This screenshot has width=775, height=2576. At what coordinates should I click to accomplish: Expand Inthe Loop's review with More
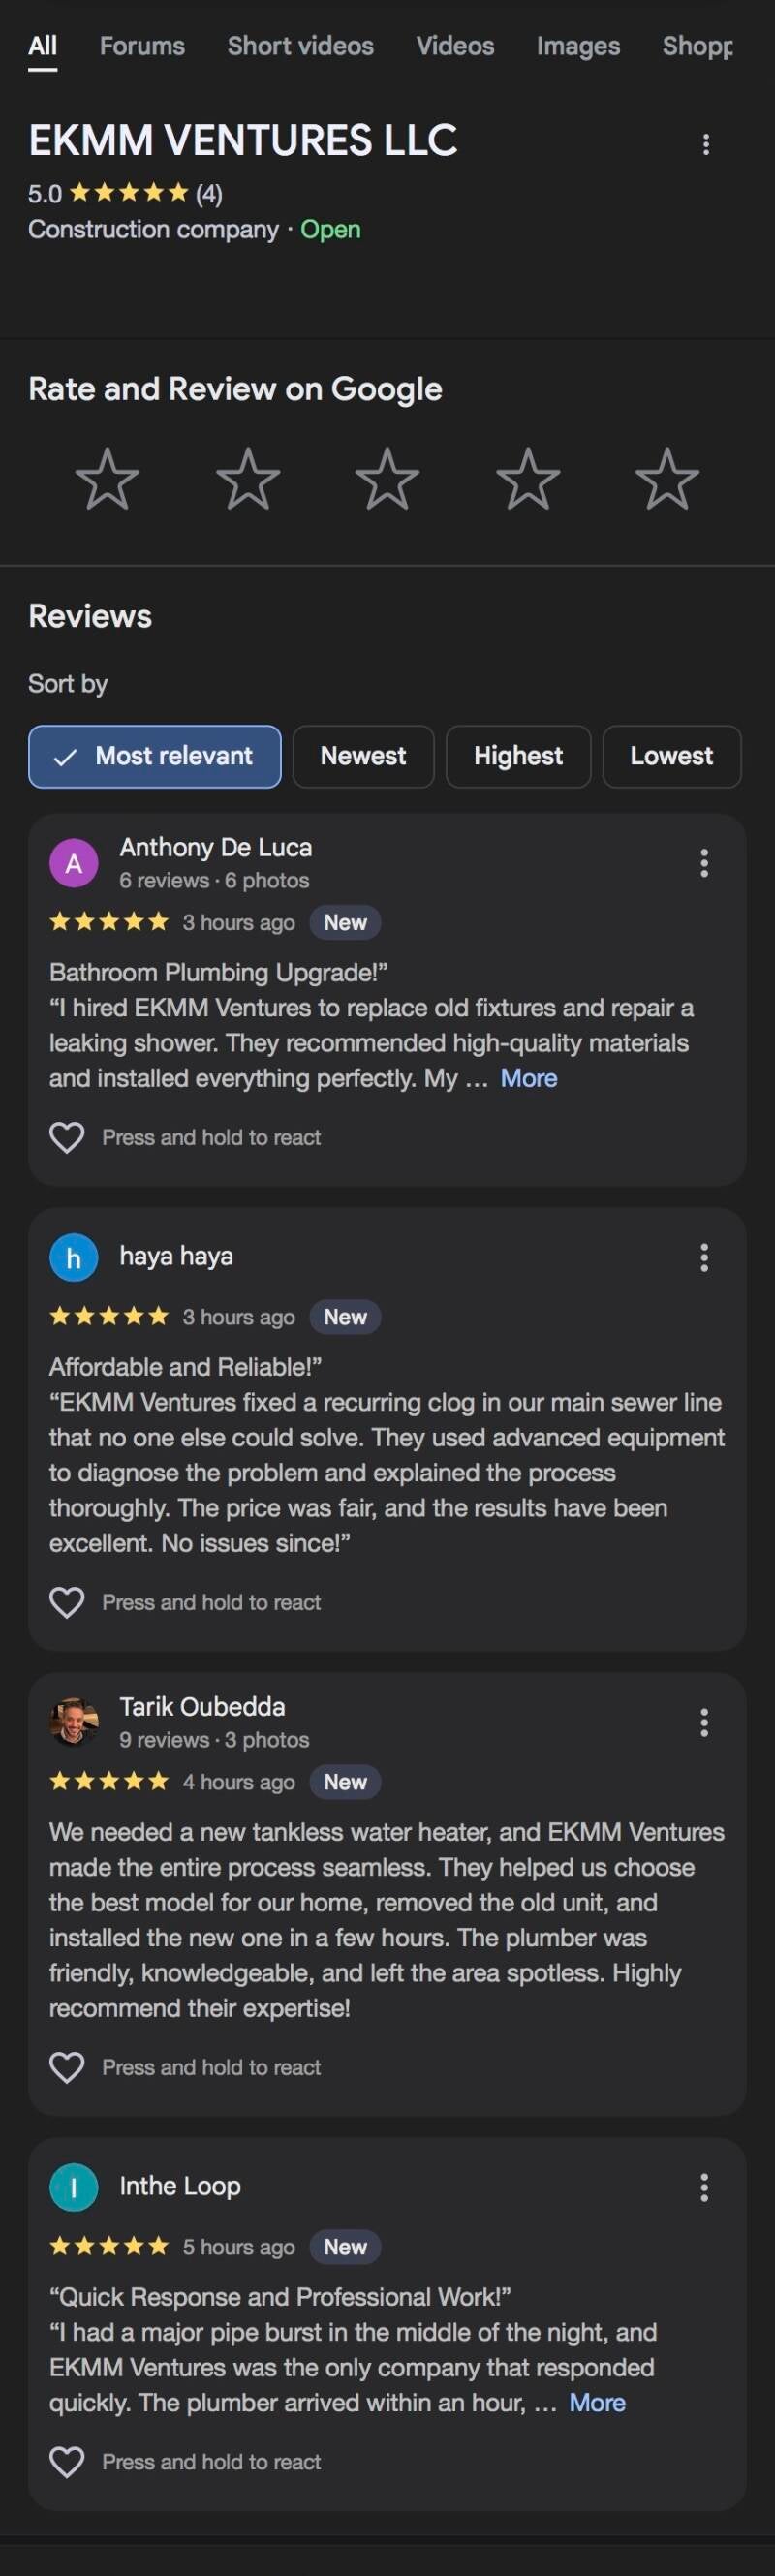coord(597,2402)
